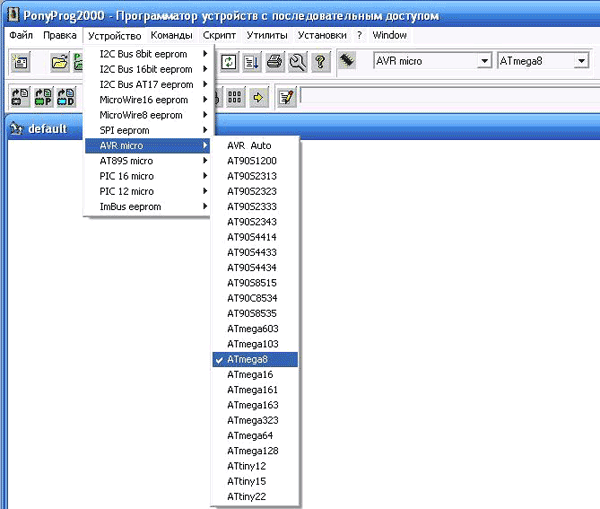Click the script list icon with blue arrow
Image resolution: width=600 pixels, height=509 pixels.
click(x=252, y=62)
